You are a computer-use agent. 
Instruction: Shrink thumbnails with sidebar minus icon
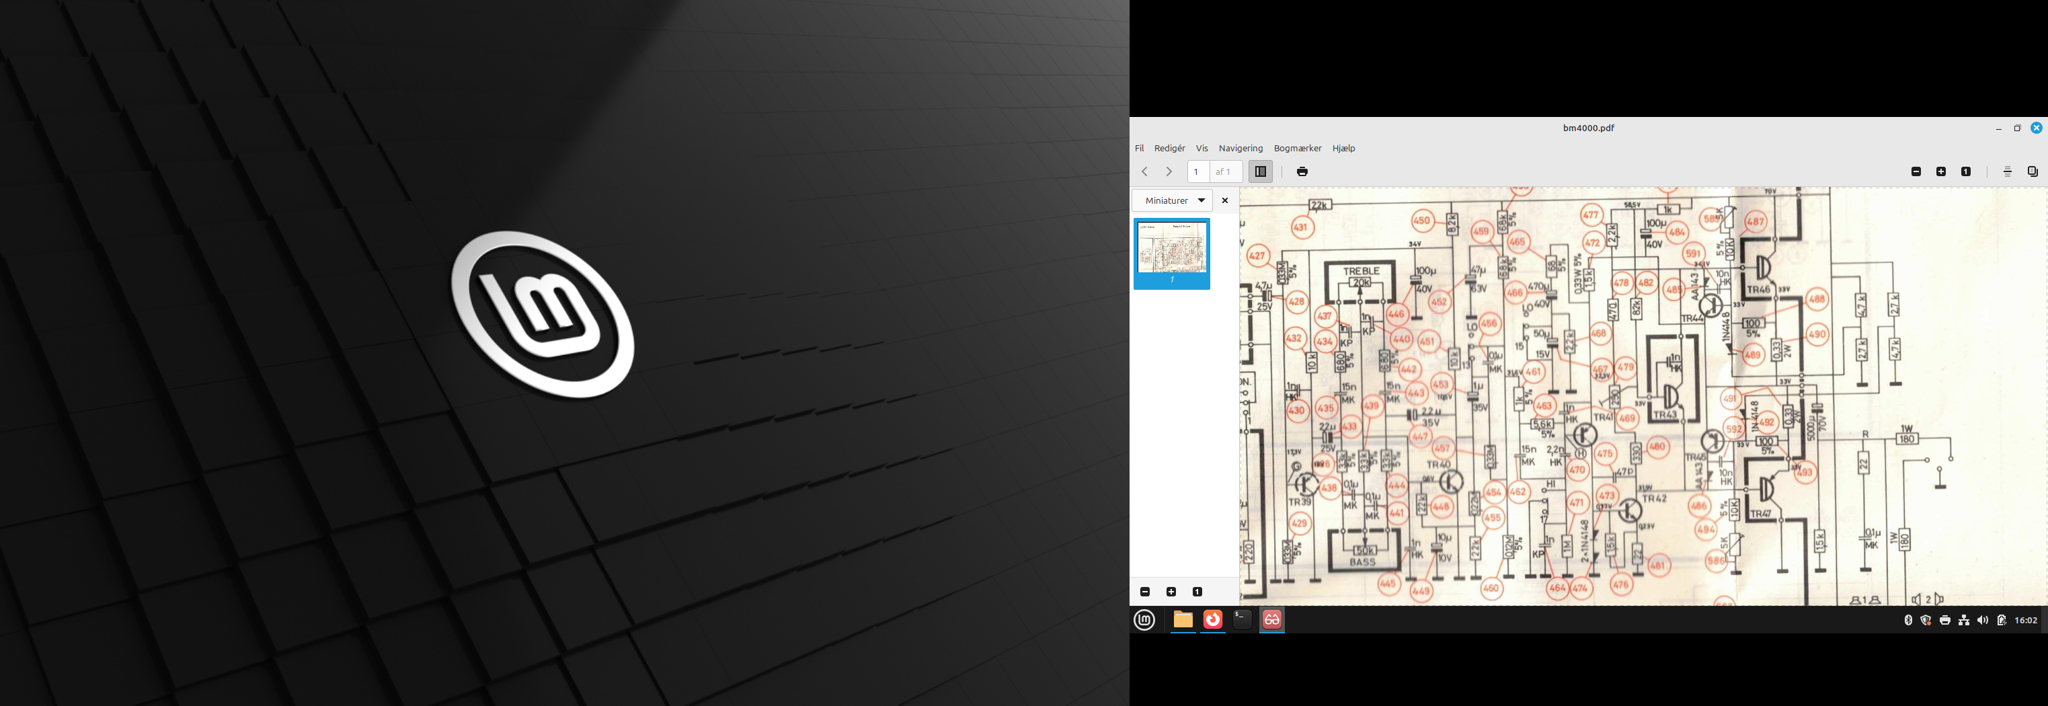click(x=1145, y=592)
